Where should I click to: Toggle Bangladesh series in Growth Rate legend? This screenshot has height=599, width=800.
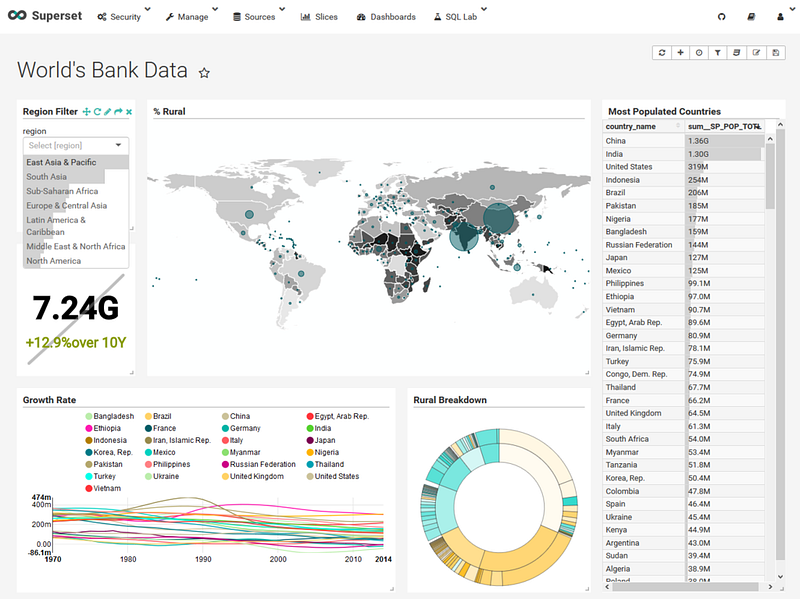[110, 416]
